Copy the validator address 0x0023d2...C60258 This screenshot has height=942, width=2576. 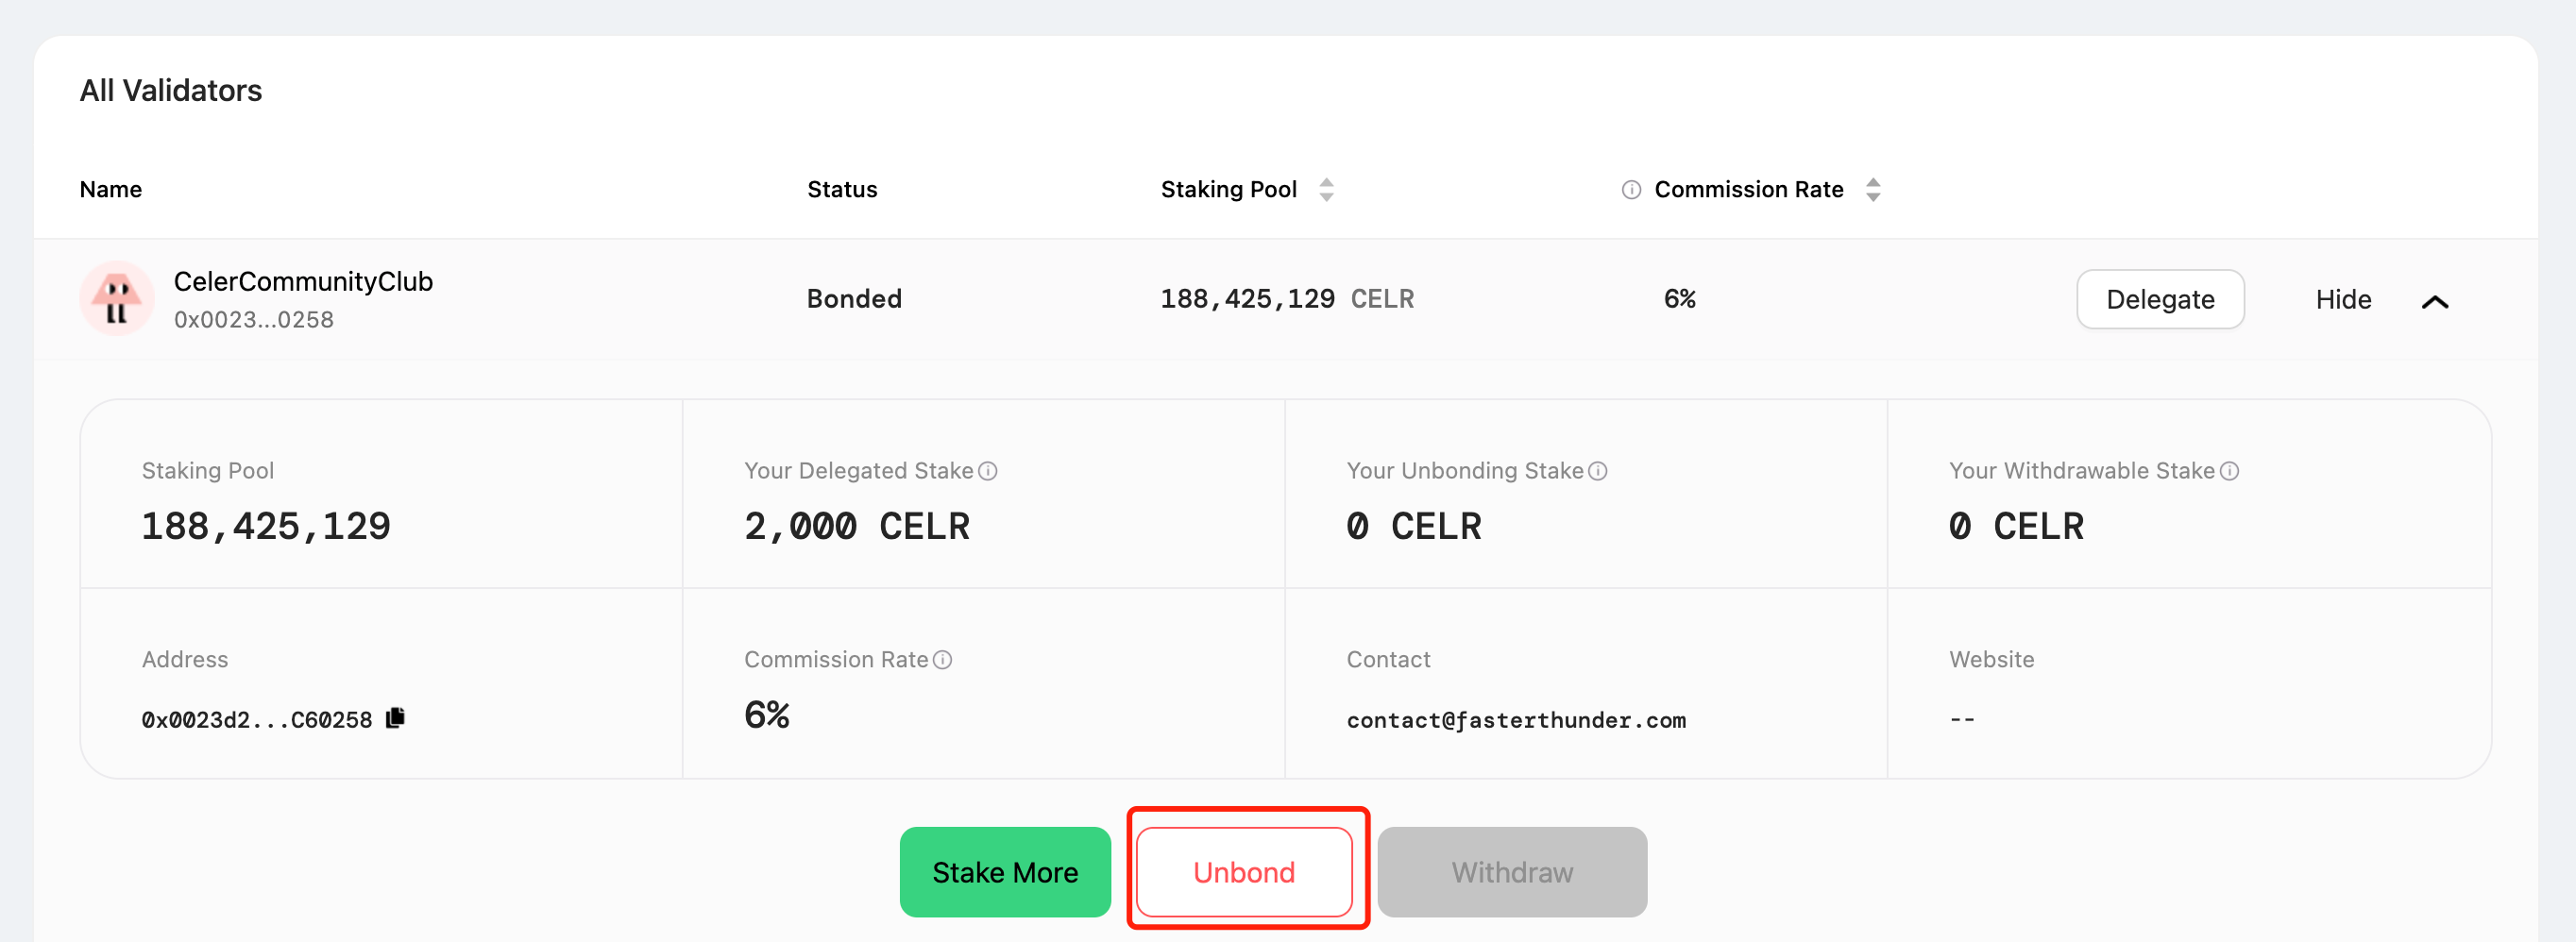pyautogui.click(x=396, y=718)
